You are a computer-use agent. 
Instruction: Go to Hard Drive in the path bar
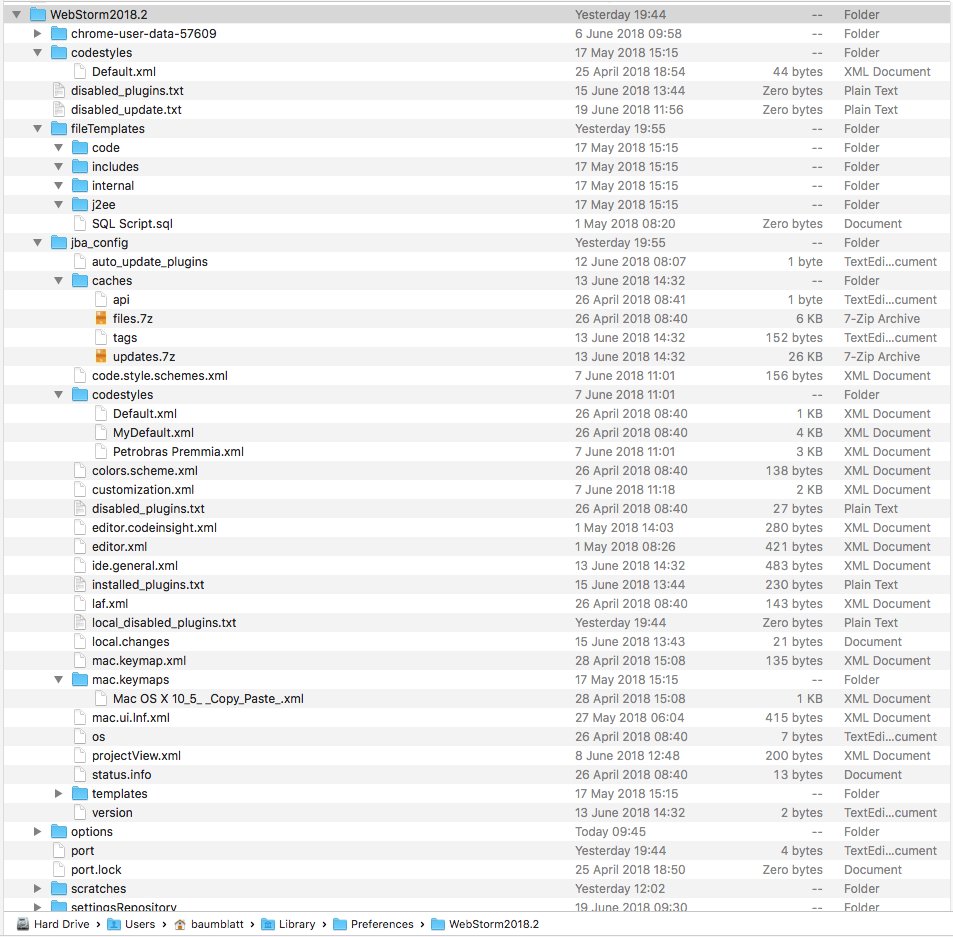[x=61, y=924]
